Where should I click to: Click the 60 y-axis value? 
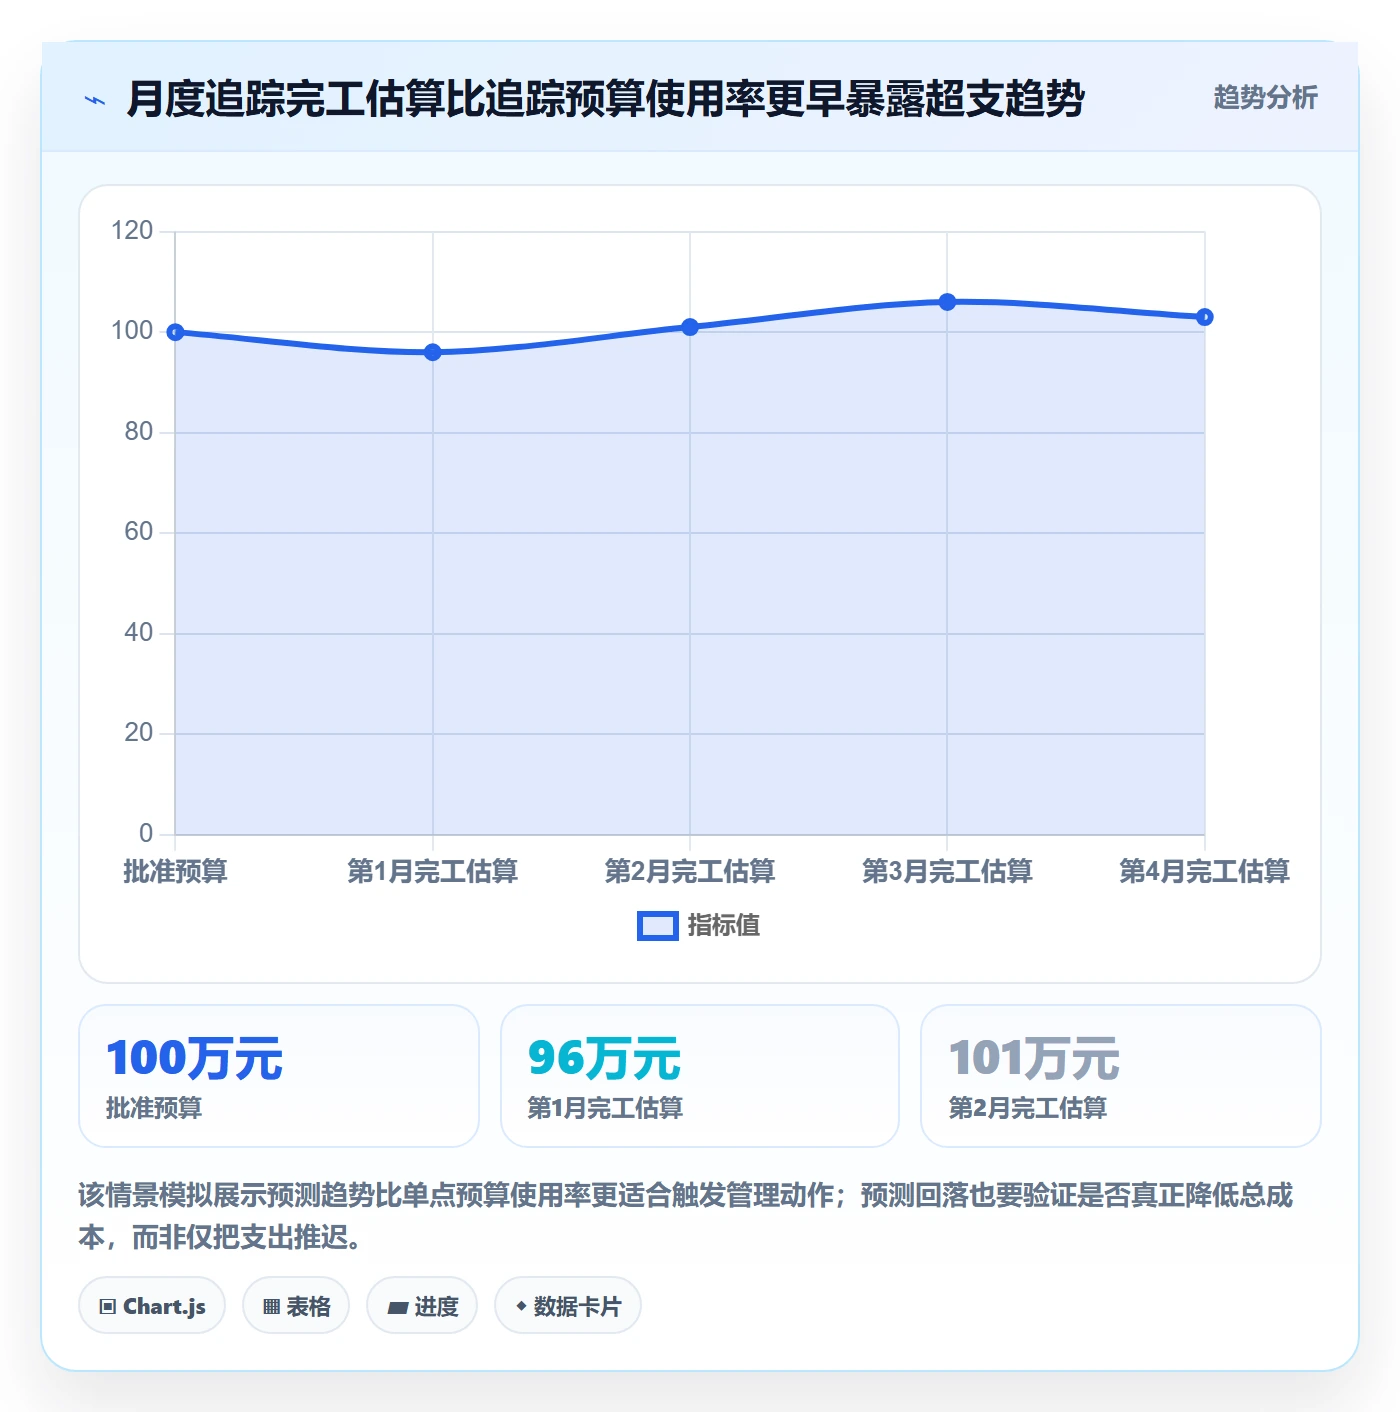(x=138, y=532)
